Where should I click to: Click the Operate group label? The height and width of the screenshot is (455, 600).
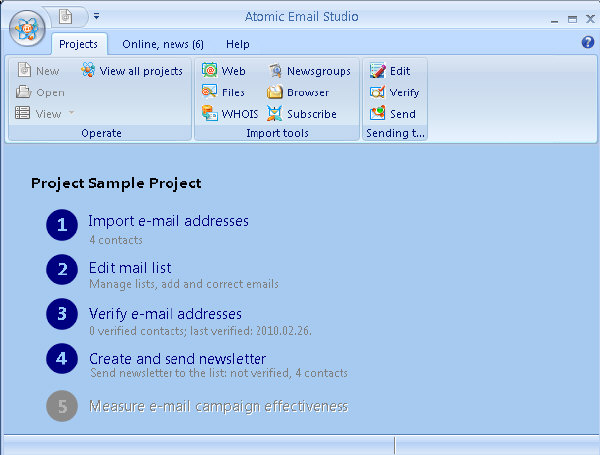point(101,133)
